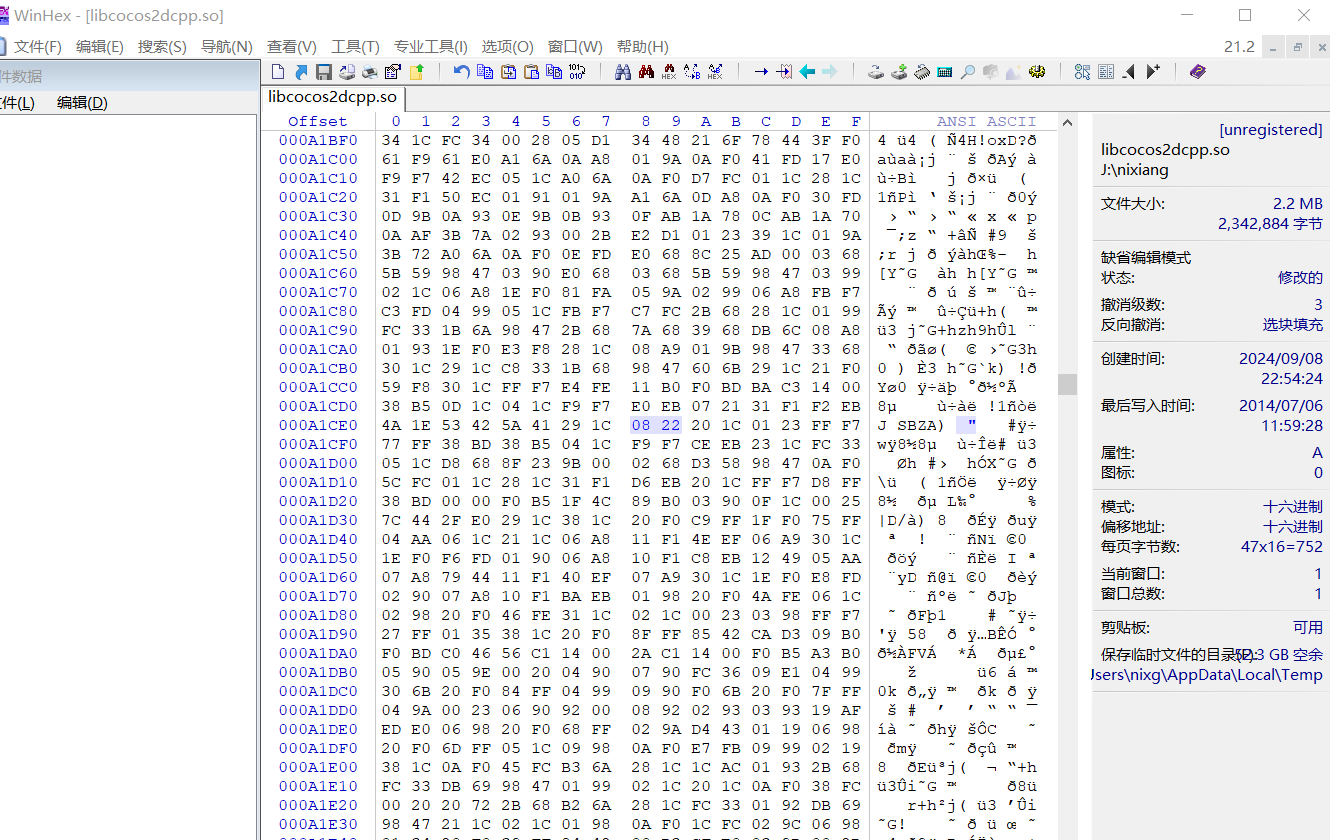The height and width of the screenshot is (840, 1330).
Task: Open Find Hex Values red binoculars icon
Action: coord(669,72)
